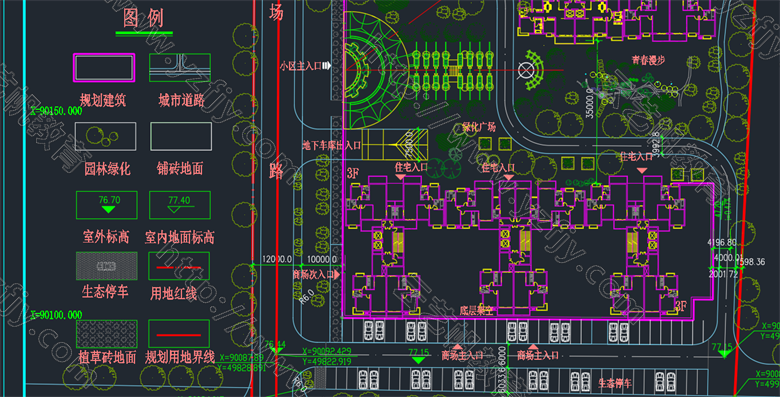
Task: Select the 用地红线 dashed red line sample
Action: coord(179,266)
